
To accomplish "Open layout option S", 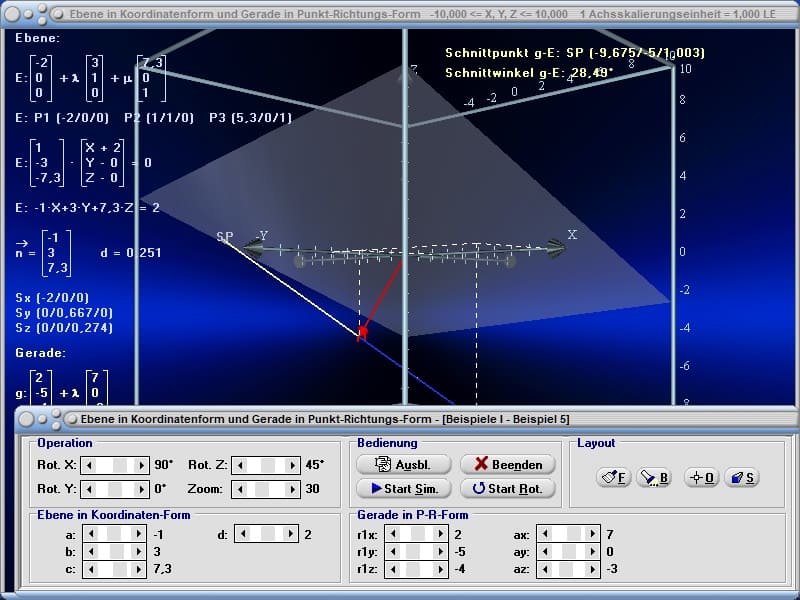I will coord(742,478).
